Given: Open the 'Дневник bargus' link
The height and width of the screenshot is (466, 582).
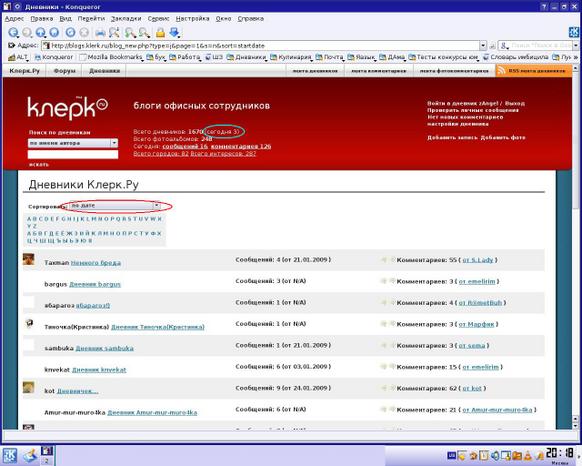Looking at the screenshot, I should tap(95, 284).
